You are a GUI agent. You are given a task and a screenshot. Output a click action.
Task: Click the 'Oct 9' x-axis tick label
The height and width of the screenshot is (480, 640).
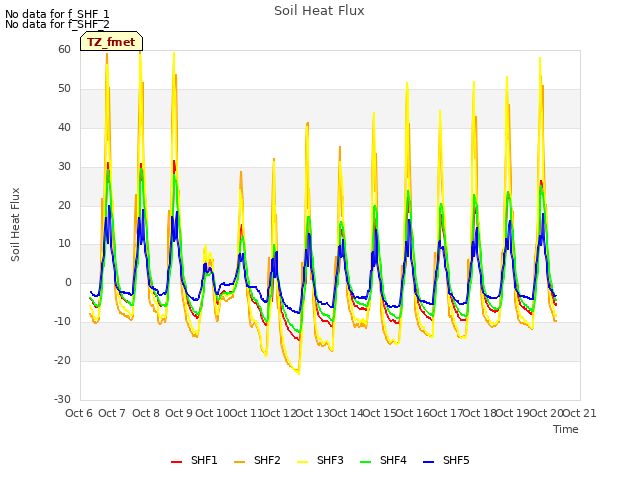point(179,413)
